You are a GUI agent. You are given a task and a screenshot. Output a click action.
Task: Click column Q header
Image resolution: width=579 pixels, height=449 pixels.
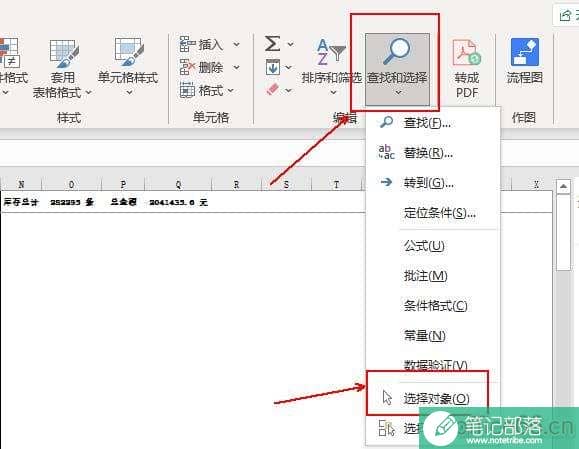[x=178, y=184]
